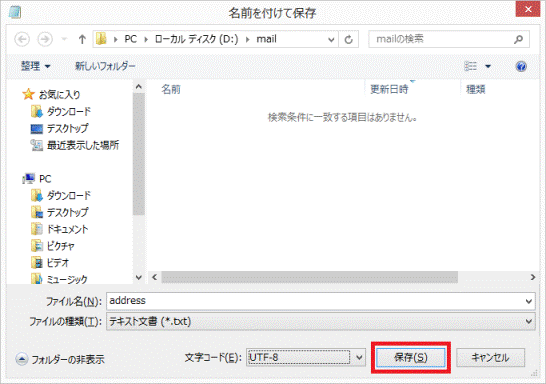Click the Notepad icon in title bar
Screen dimensions: 546x384
pos(15,13)
